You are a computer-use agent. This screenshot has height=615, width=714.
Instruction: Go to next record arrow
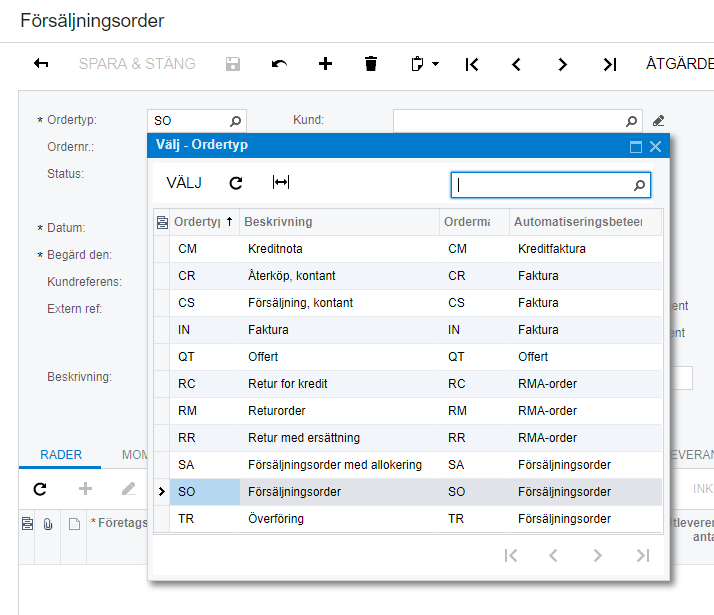point(562,64)
